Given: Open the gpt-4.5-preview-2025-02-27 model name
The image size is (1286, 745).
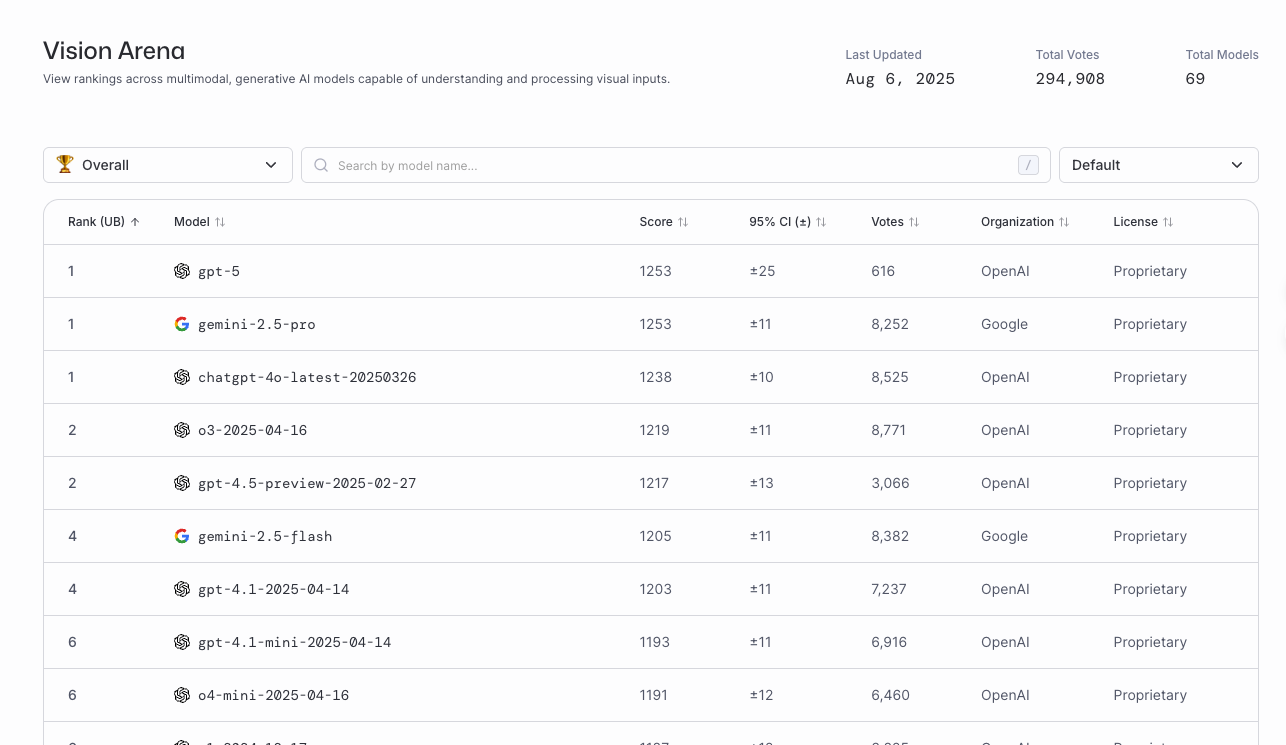Looking at the screenshot, I should 307,483.
